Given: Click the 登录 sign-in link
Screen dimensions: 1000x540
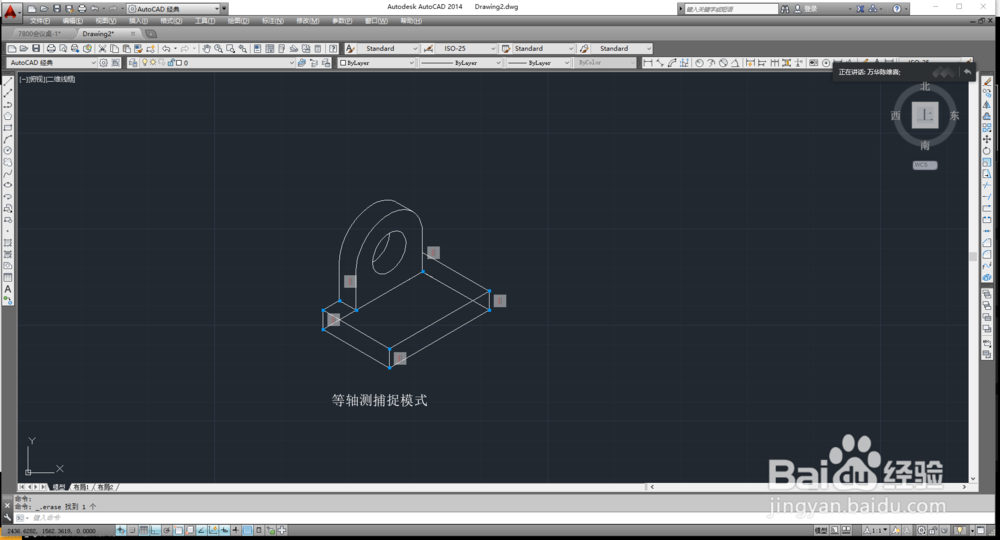Looking at the screenshot, I should click(x=811, y=9).
